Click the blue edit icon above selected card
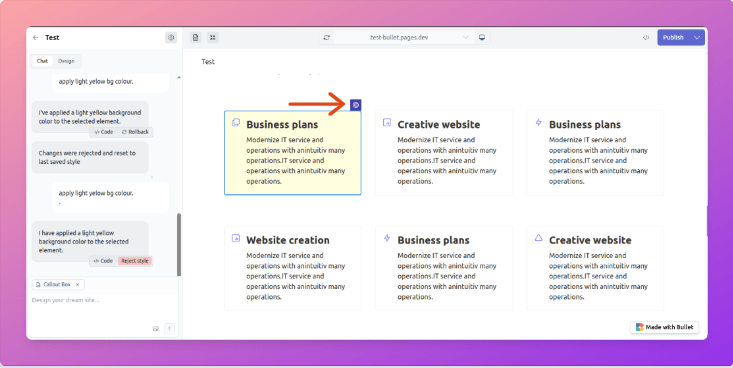 pyautogui.click(x=356, y=105)
